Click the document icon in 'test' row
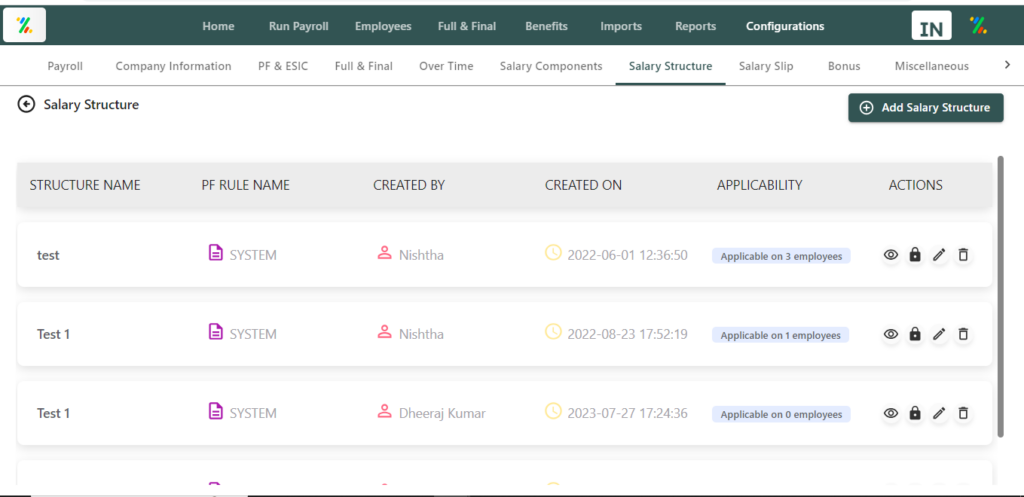The height and width of the screenshot is (497, 1024). click(x=215, y=253)
